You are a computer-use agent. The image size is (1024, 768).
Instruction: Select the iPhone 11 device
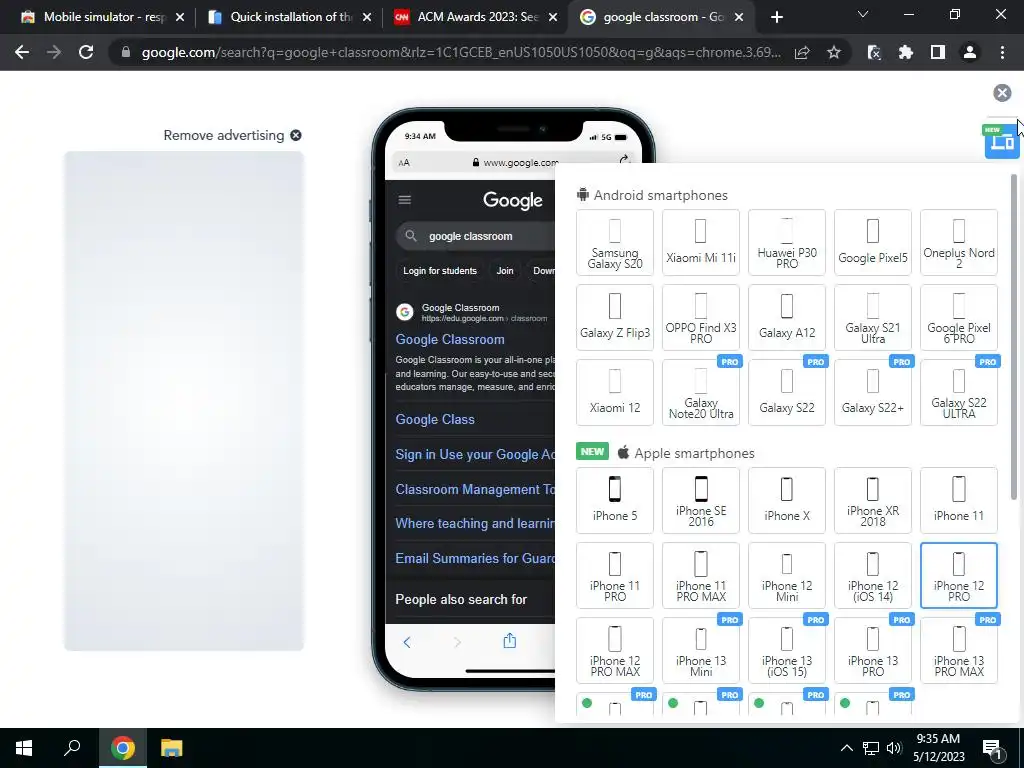pos(959,501)
